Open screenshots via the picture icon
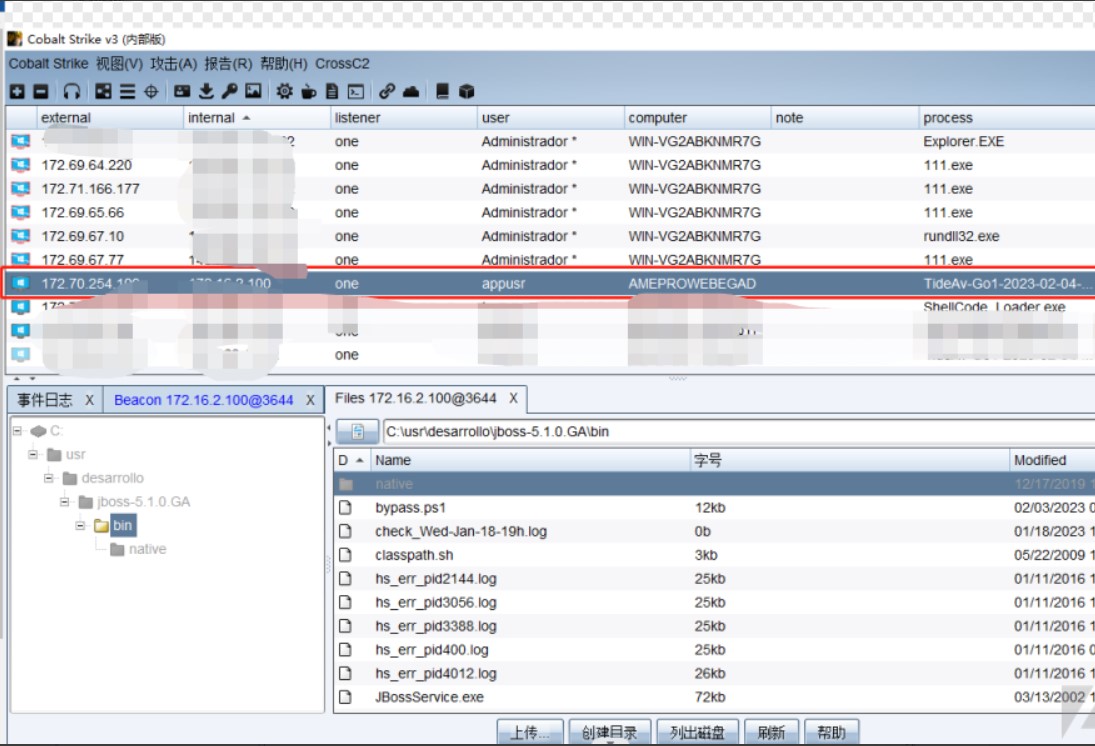Image resolution: width=1095 pixels, height=746 pixels. point(253,91)
